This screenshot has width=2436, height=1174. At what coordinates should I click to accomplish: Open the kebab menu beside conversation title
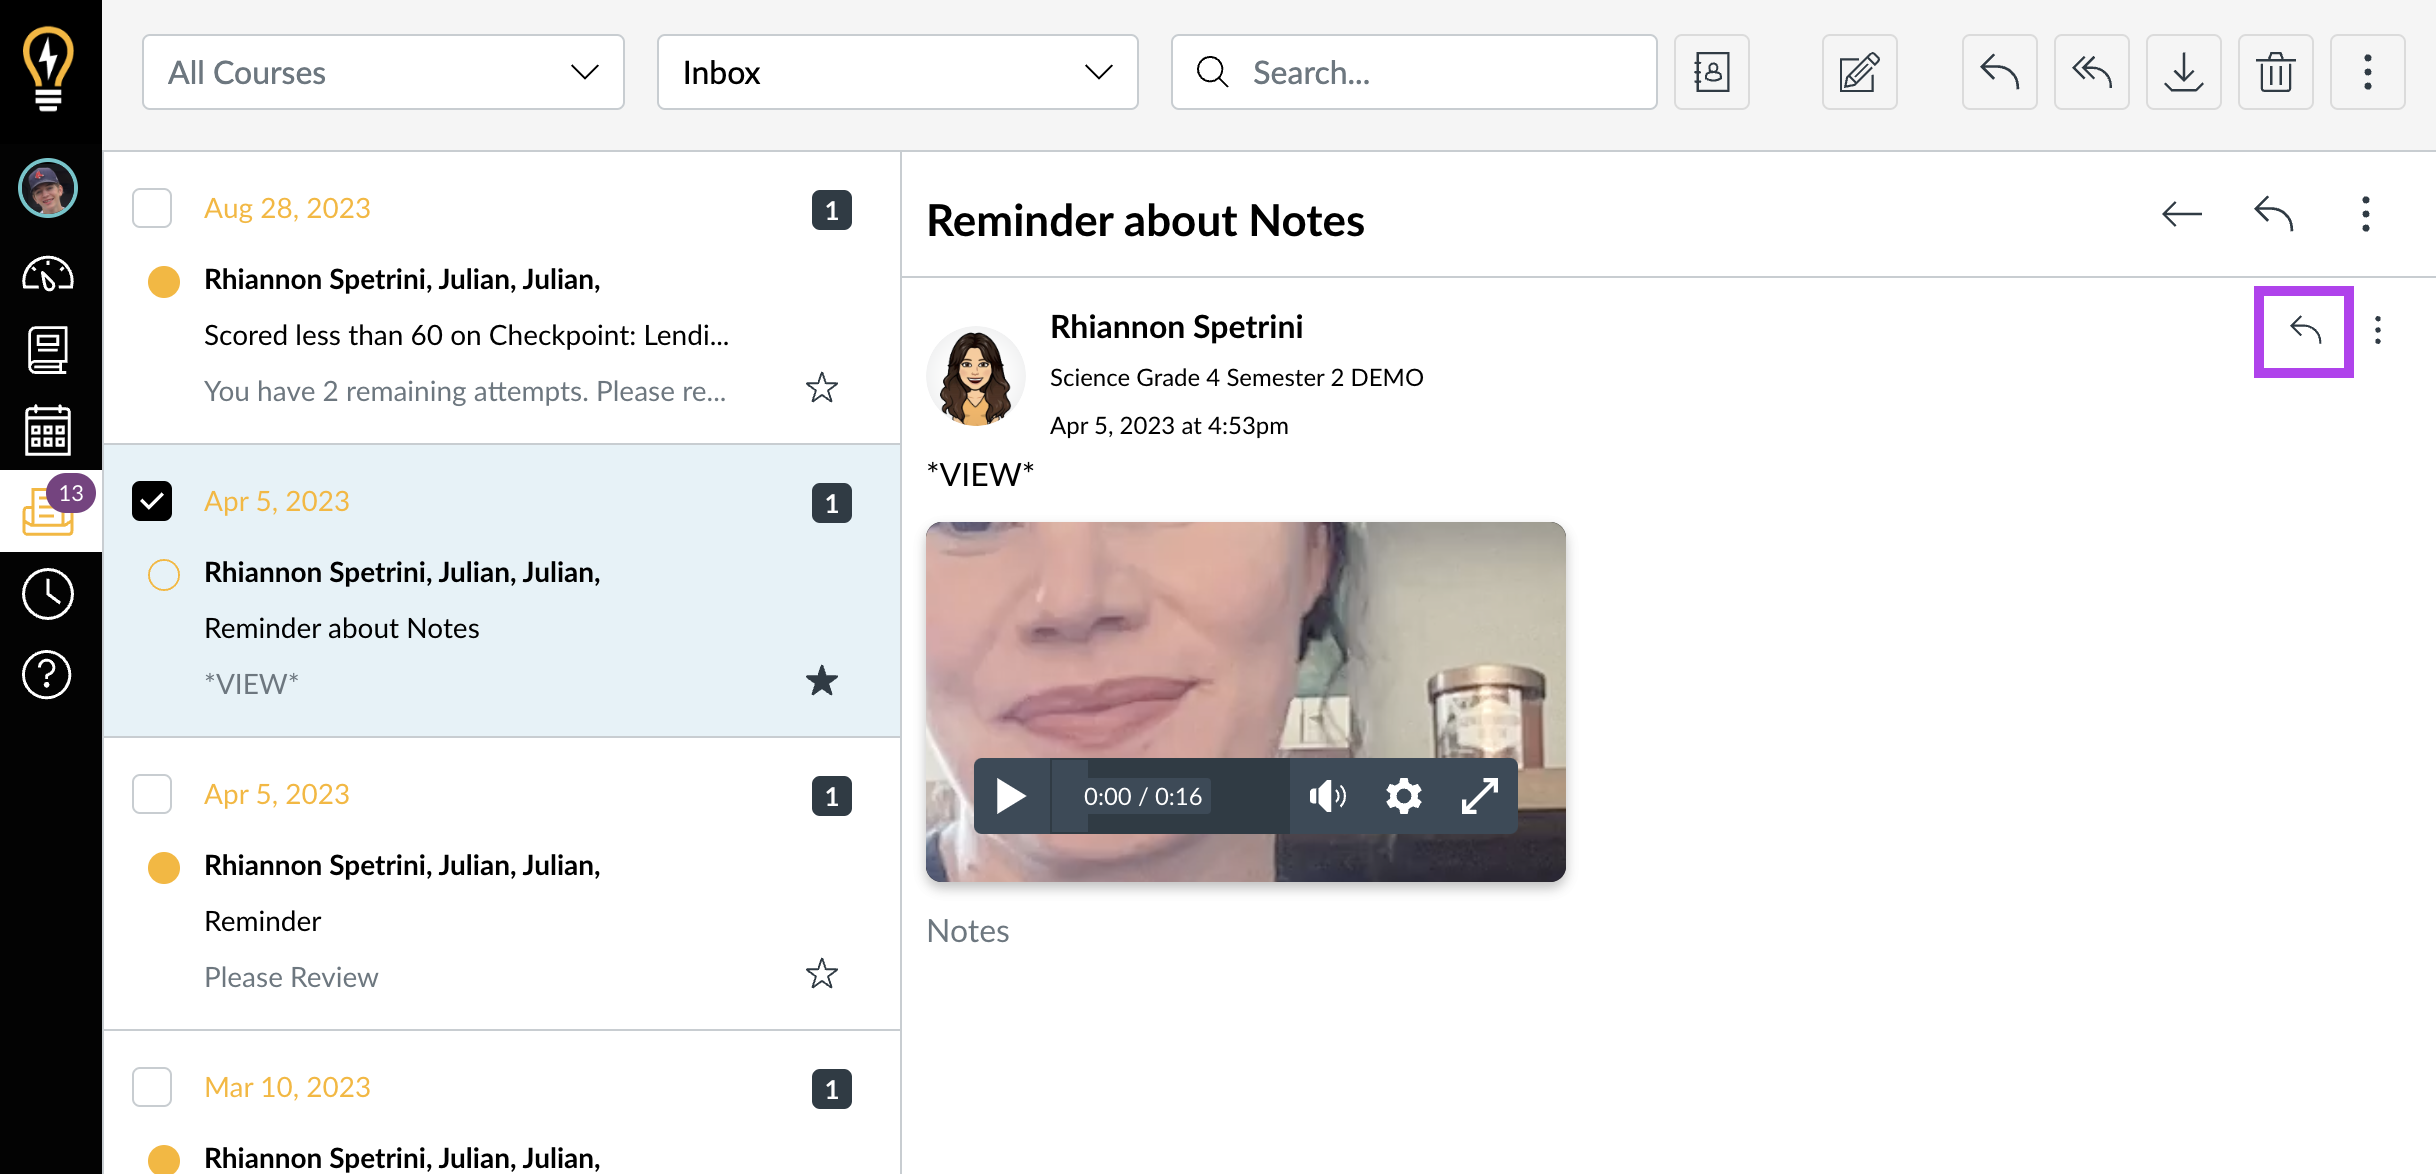click(x=2365, y=214)
